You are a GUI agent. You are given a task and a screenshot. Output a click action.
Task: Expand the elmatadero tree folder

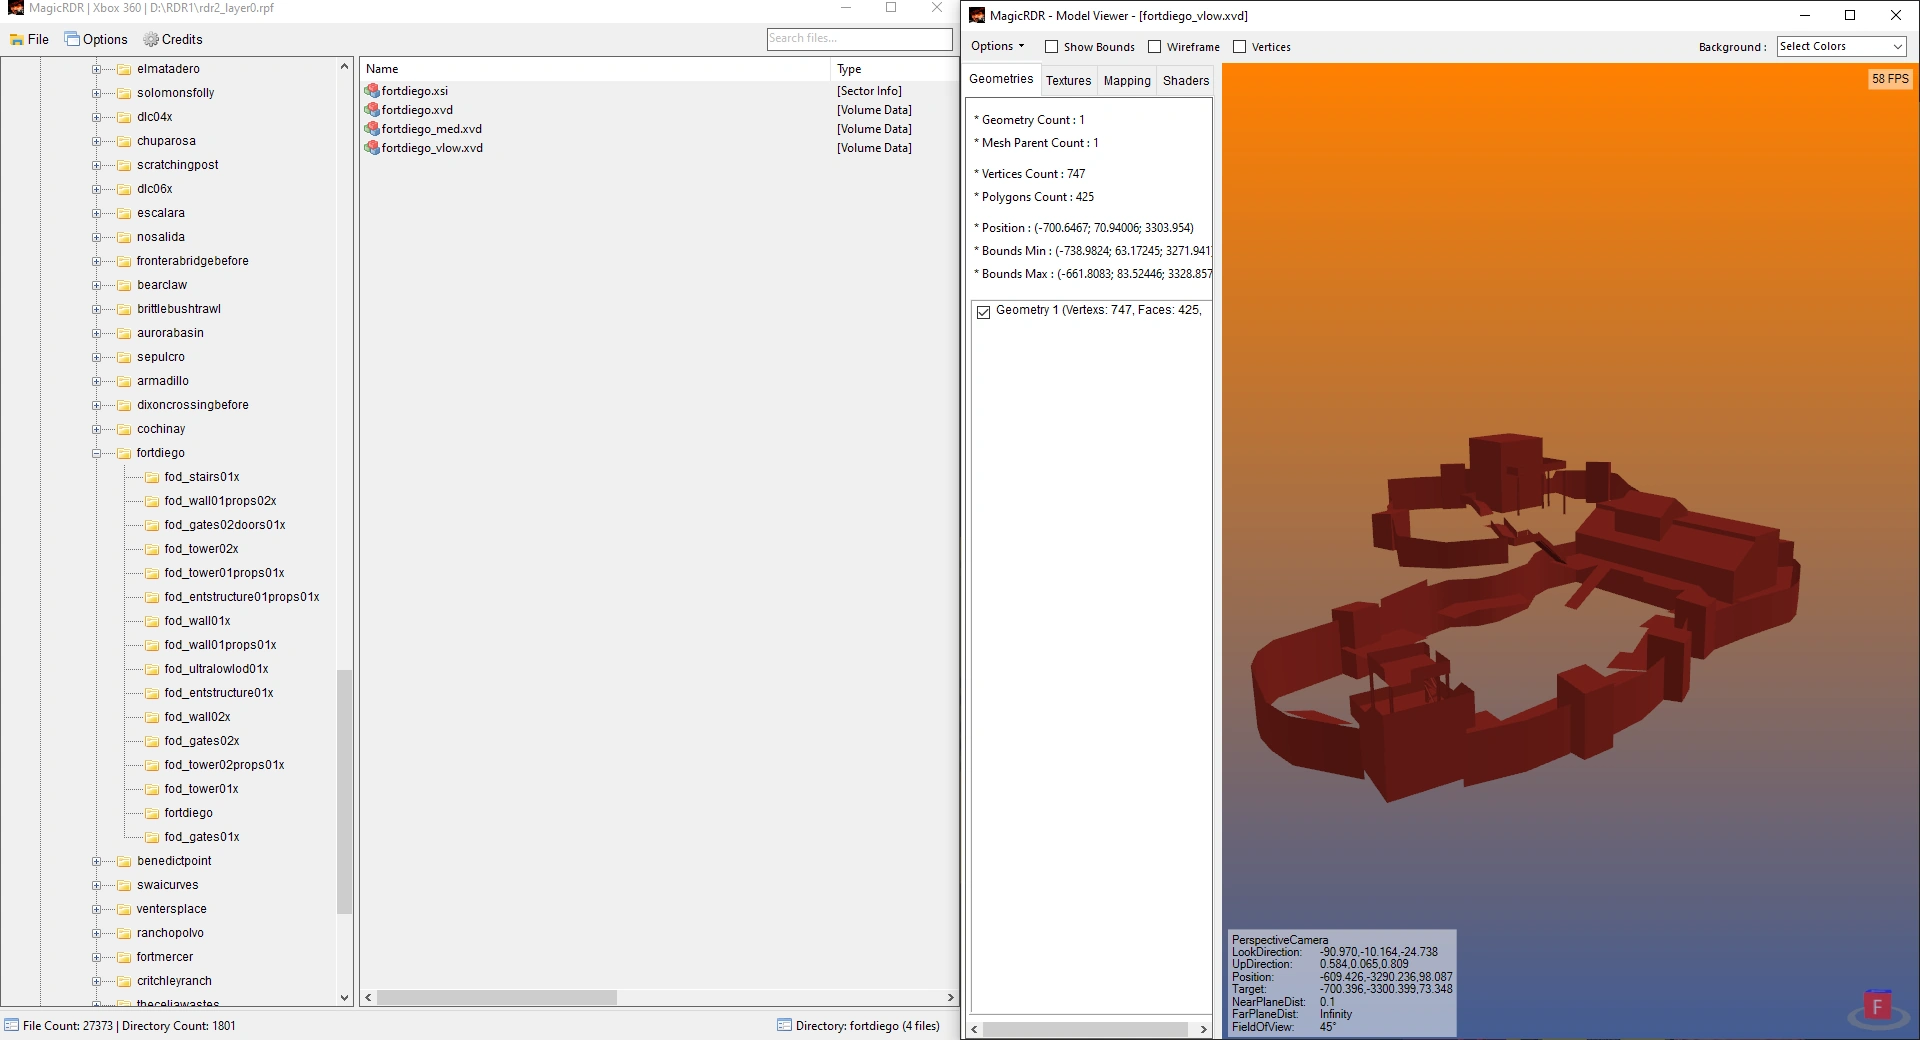(97, 69)
